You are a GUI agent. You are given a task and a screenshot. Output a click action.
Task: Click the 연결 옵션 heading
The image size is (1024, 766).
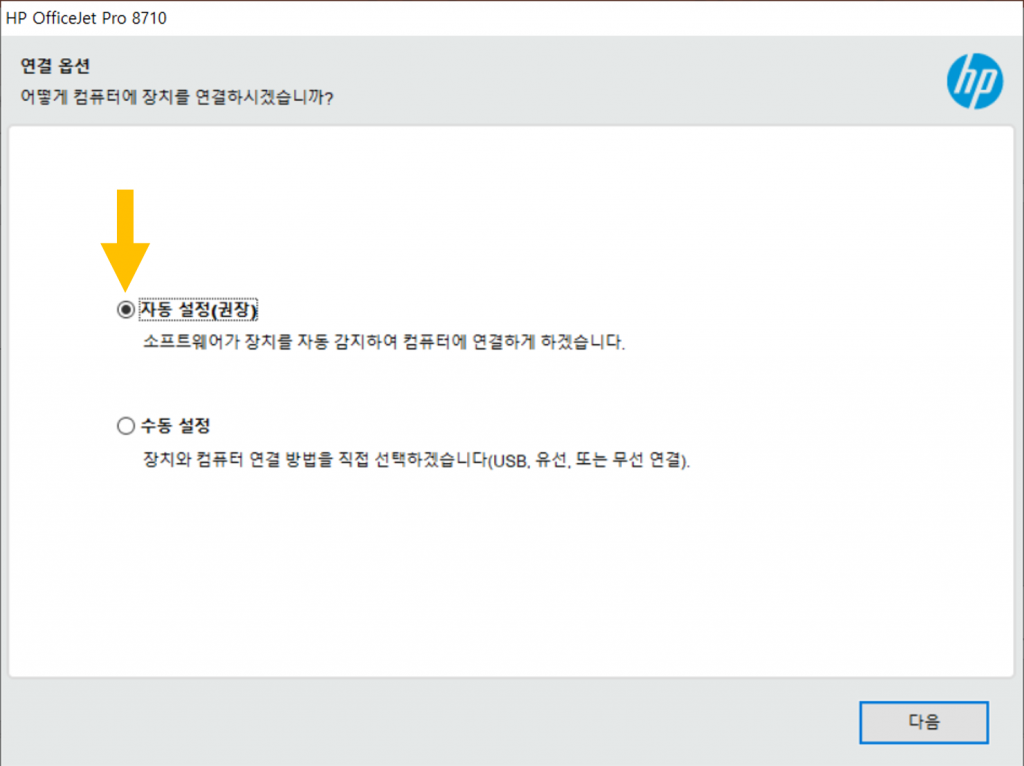(x=55, y=67)
